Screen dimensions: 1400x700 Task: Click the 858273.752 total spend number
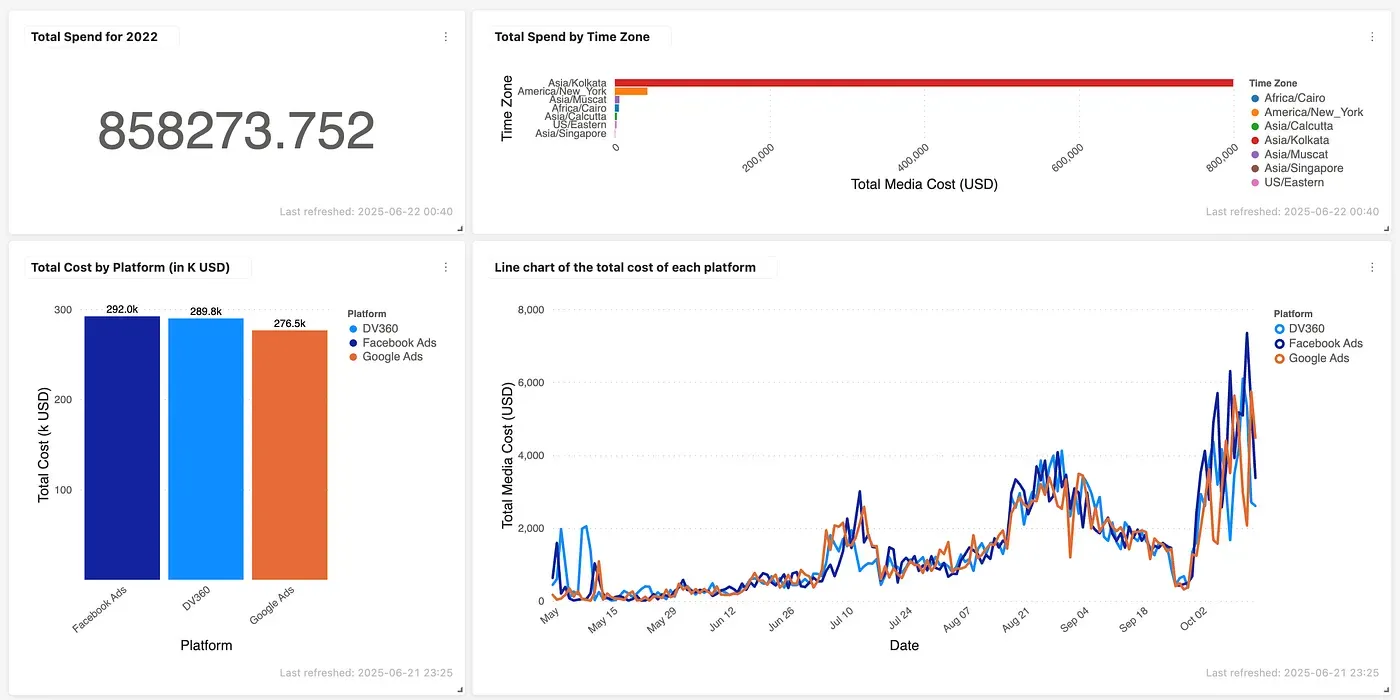pos(236,131)
